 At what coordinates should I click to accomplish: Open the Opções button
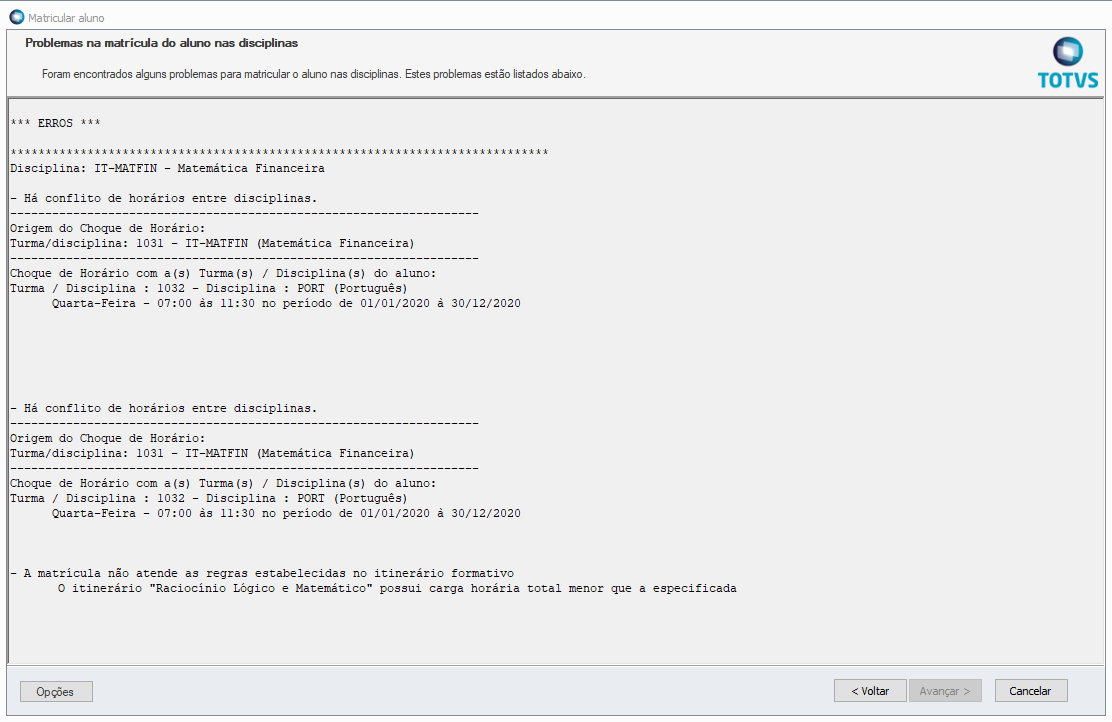pyautogui.click(x=56, y=691)
